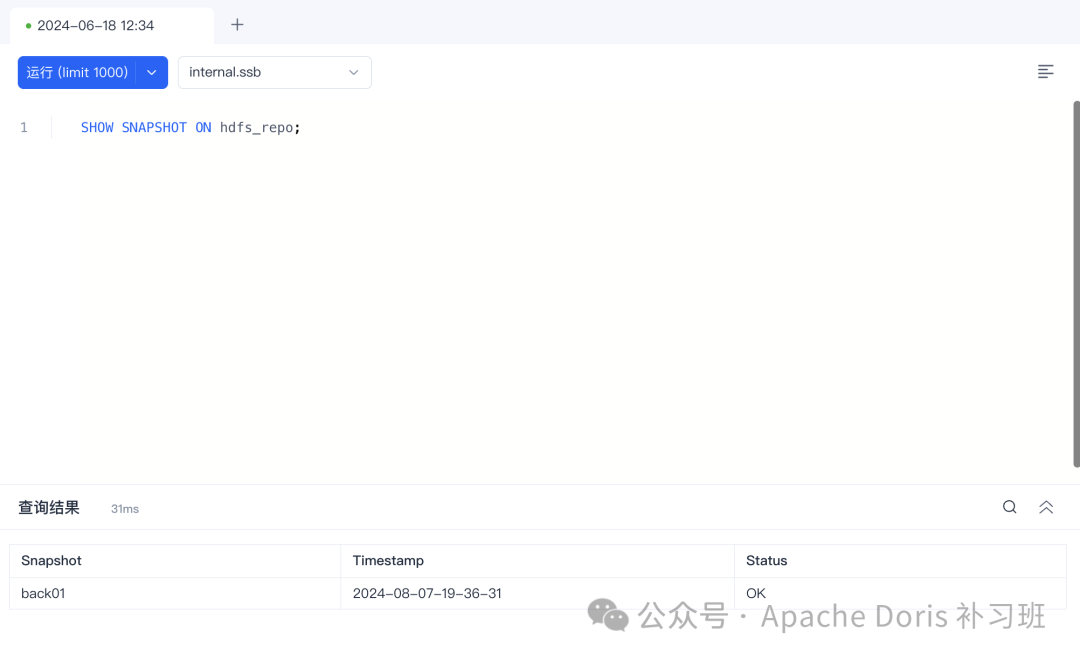
Task: Click the editor vertical scrollbar
Action: click(1076, 284)
